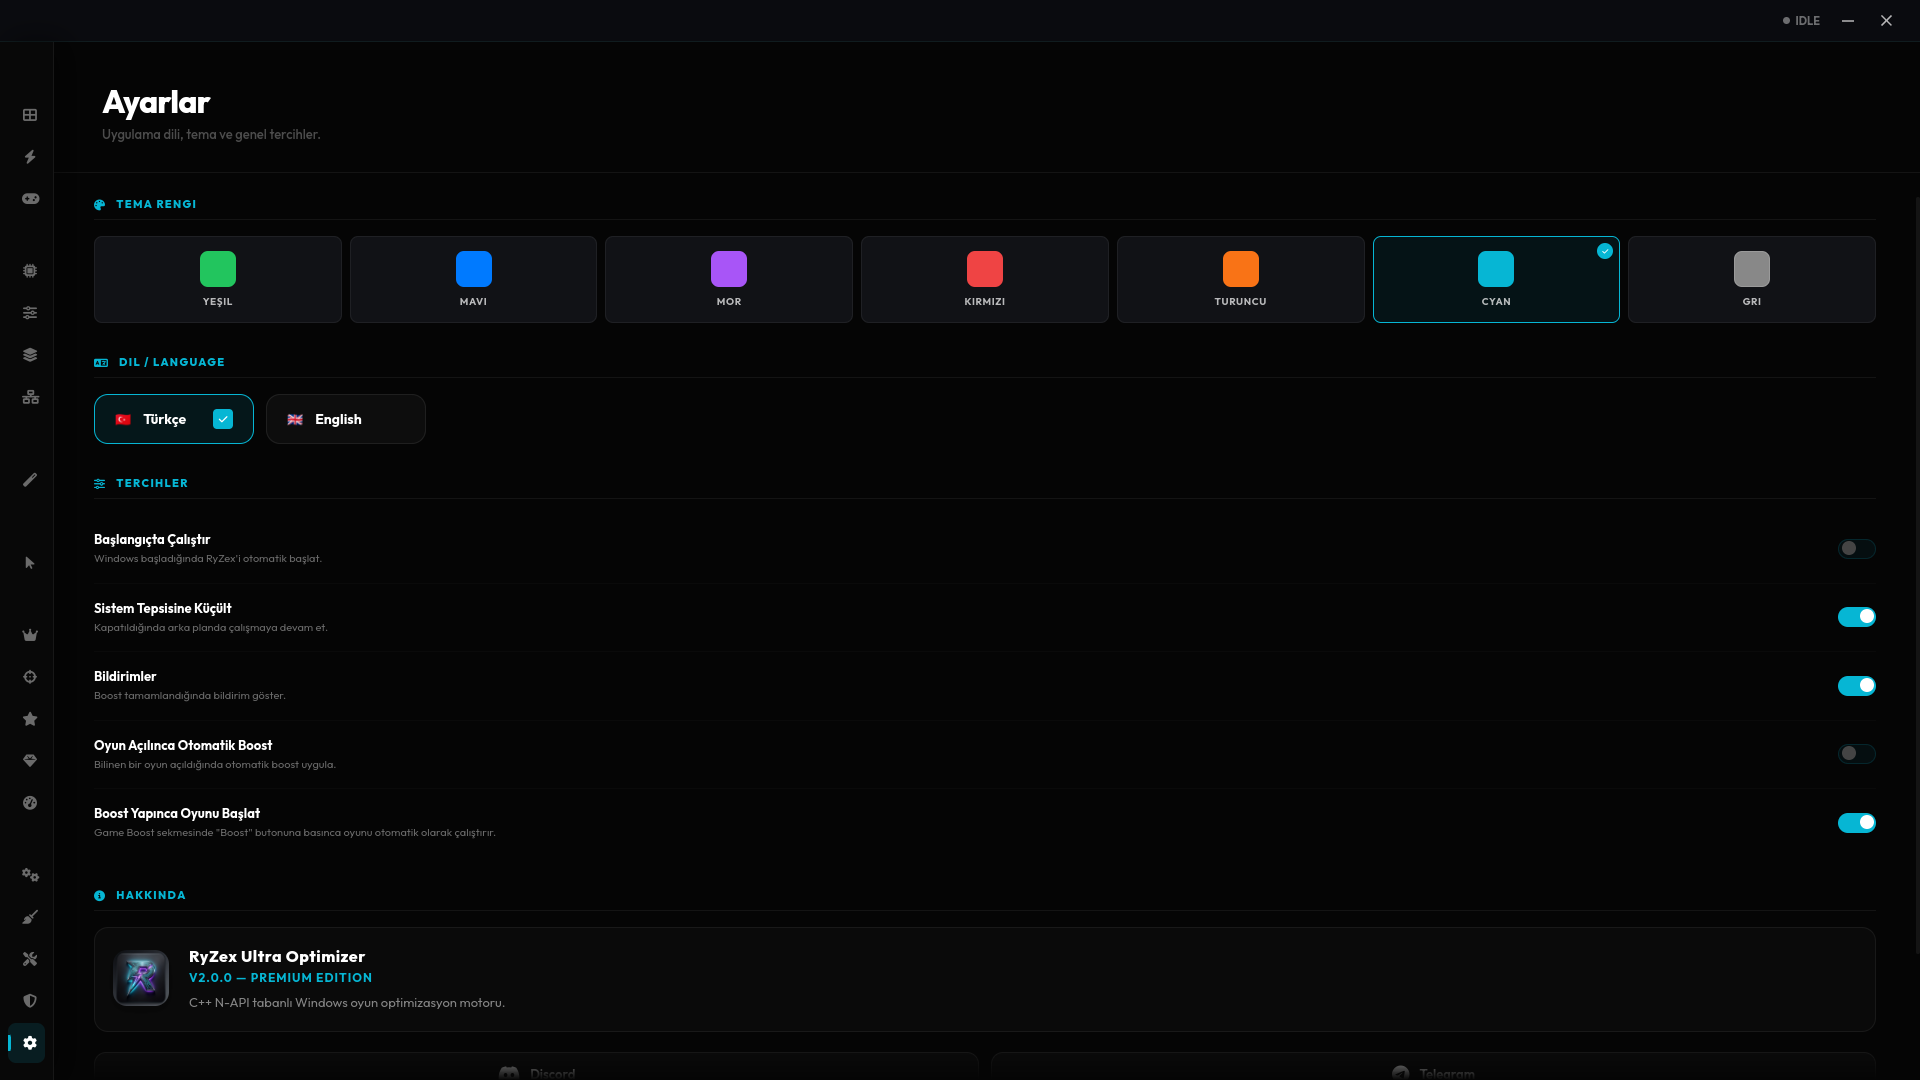
Task: Open the network icon in sidebar
Action: coord(30,397)
